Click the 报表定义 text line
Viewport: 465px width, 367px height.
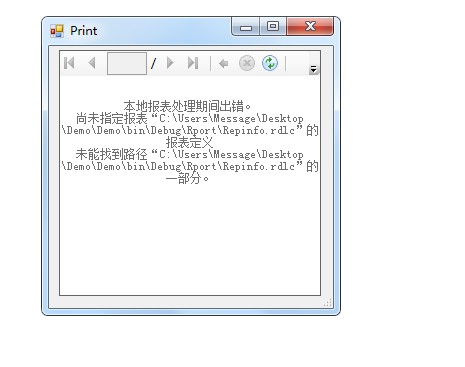pos(189,142)
